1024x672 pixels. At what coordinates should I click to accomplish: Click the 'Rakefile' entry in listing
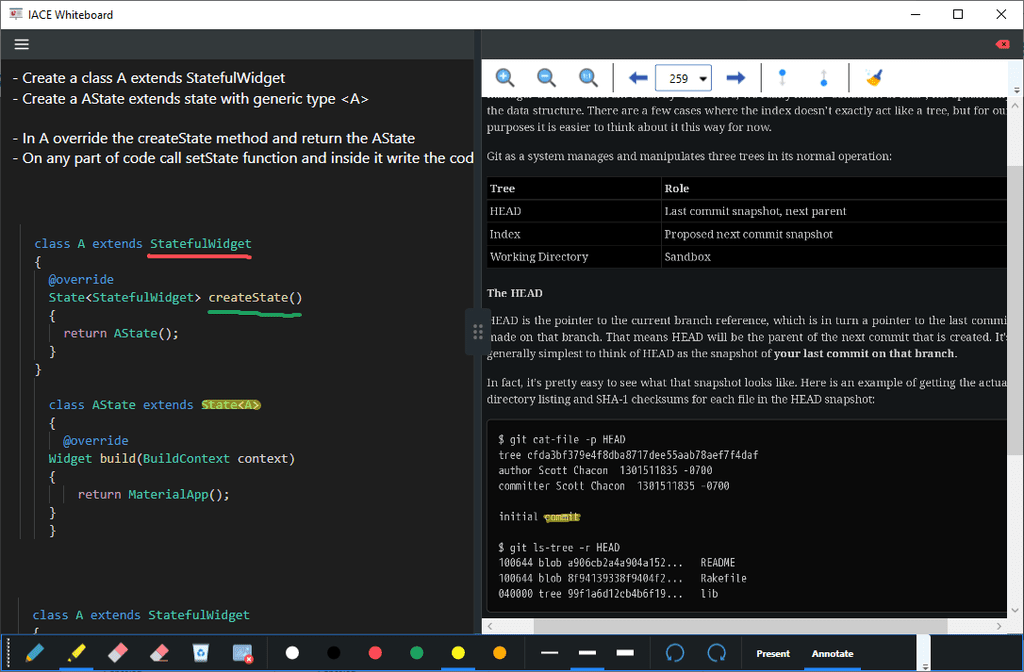(723, 578)
